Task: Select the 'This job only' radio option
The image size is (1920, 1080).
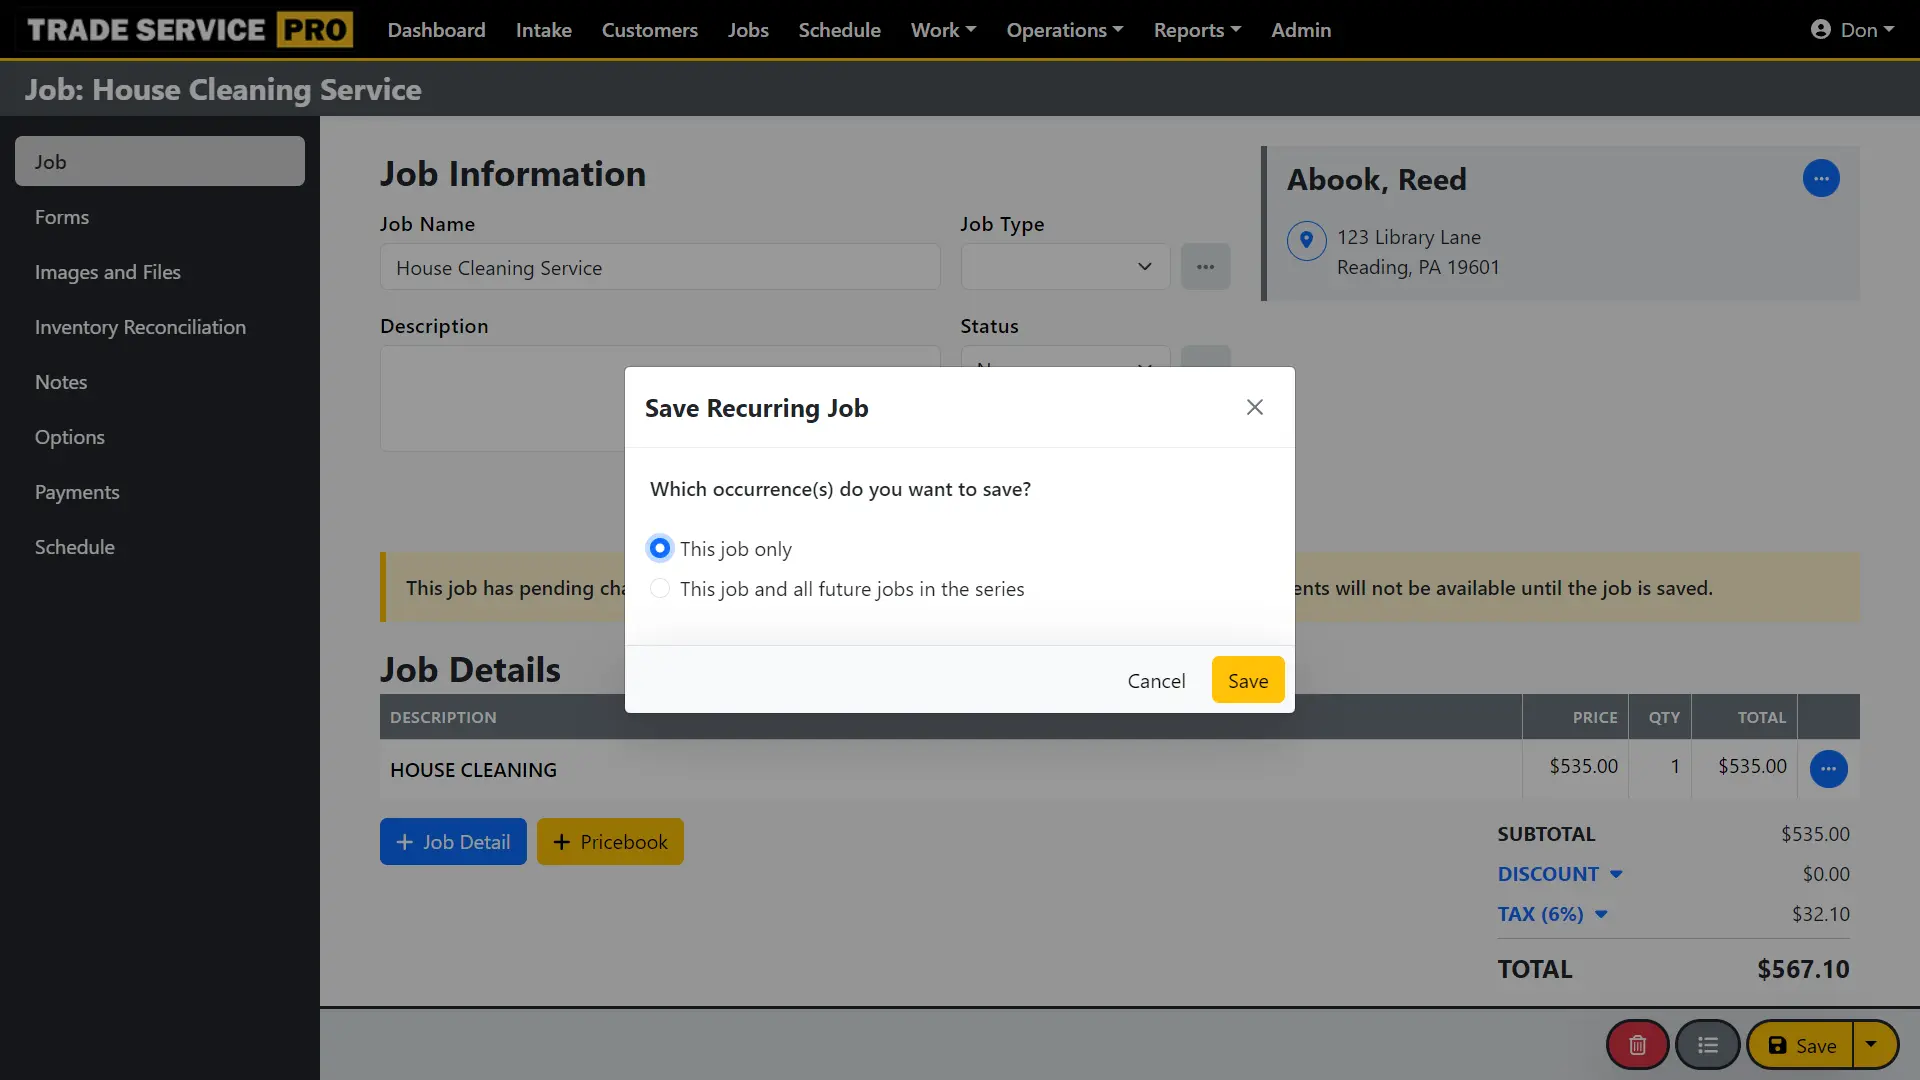Action: pyautogui.click(x=659, y=548)
